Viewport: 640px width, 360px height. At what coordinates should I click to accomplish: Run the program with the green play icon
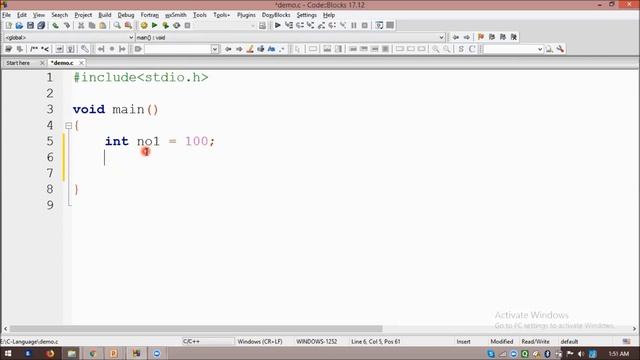[154, 25]
